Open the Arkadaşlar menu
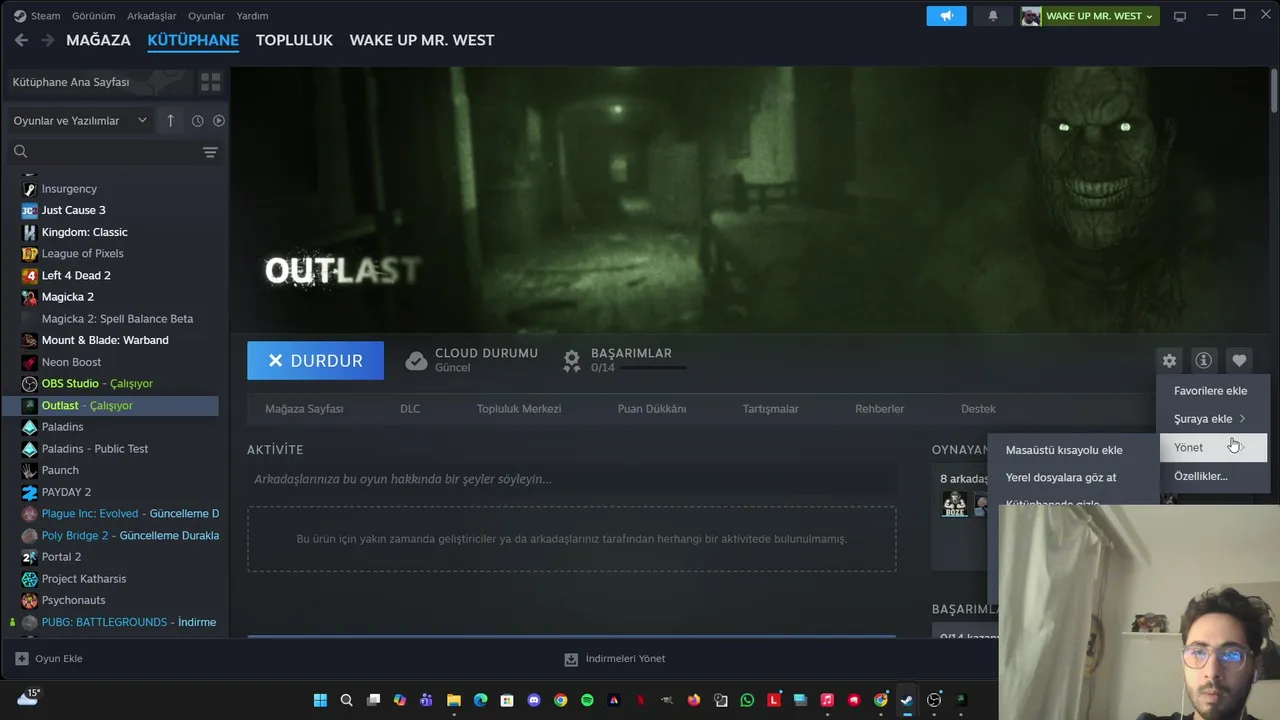 pyautogui.click(x=152, y=16)
